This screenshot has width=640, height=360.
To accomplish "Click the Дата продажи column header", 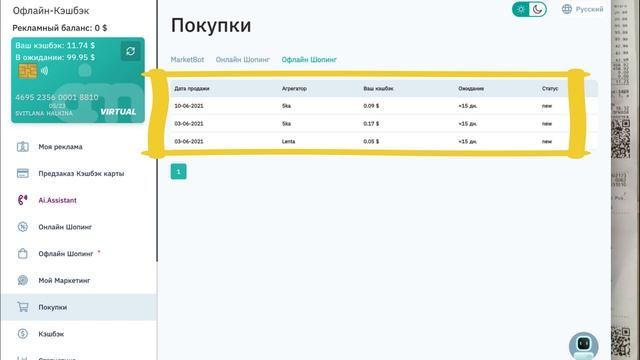I will (192, 89).
